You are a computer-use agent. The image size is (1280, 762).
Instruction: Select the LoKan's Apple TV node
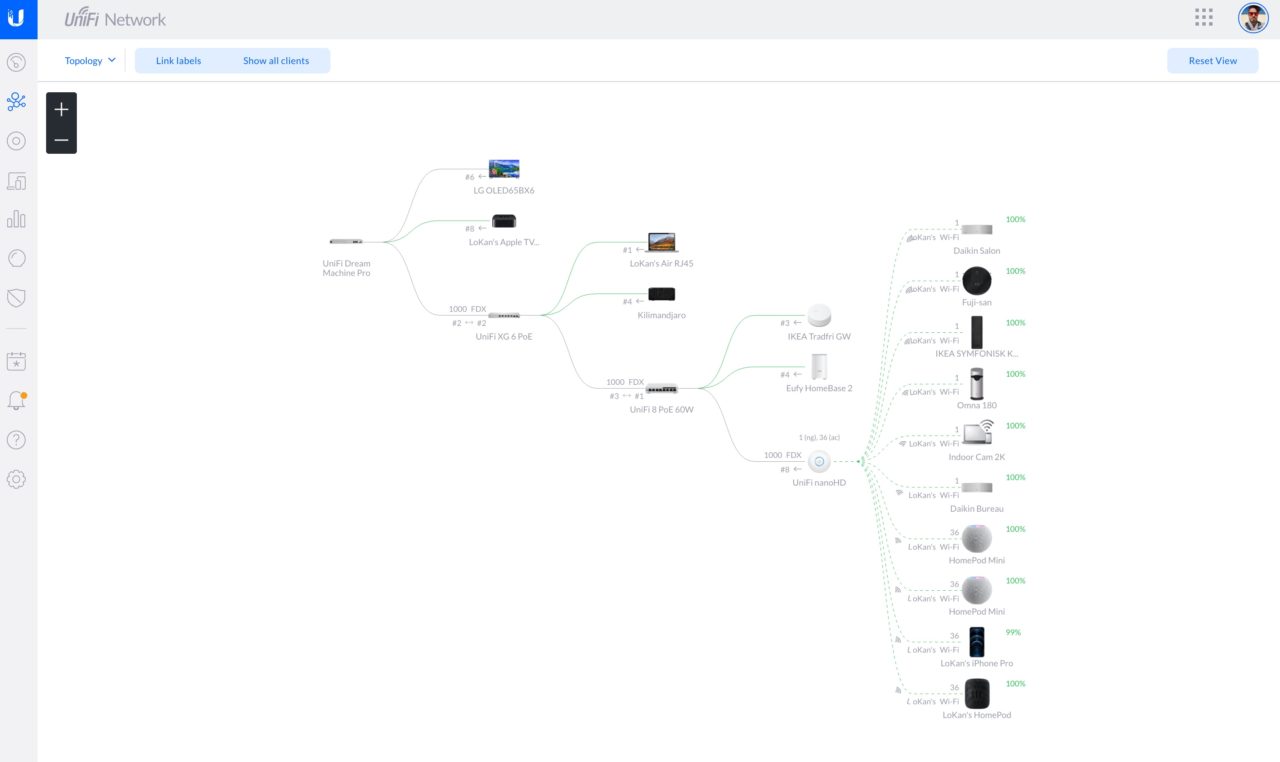pyautogui.click(x=504, y=221)
